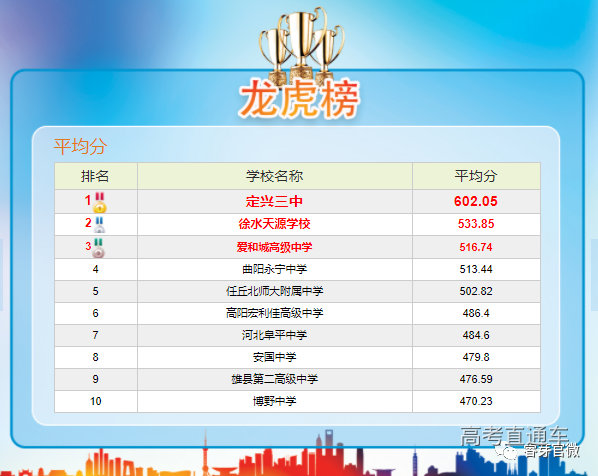Click rank number 10 in the table
The width and height of the screenshot is (598, 476).
(95, 401)
